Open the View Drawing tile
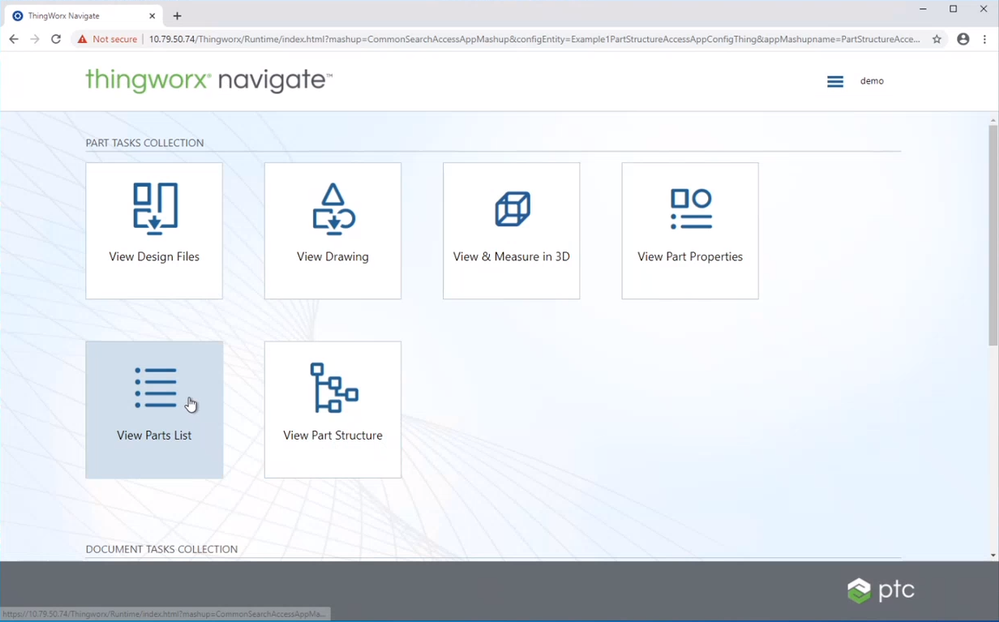 click(333, 231)
